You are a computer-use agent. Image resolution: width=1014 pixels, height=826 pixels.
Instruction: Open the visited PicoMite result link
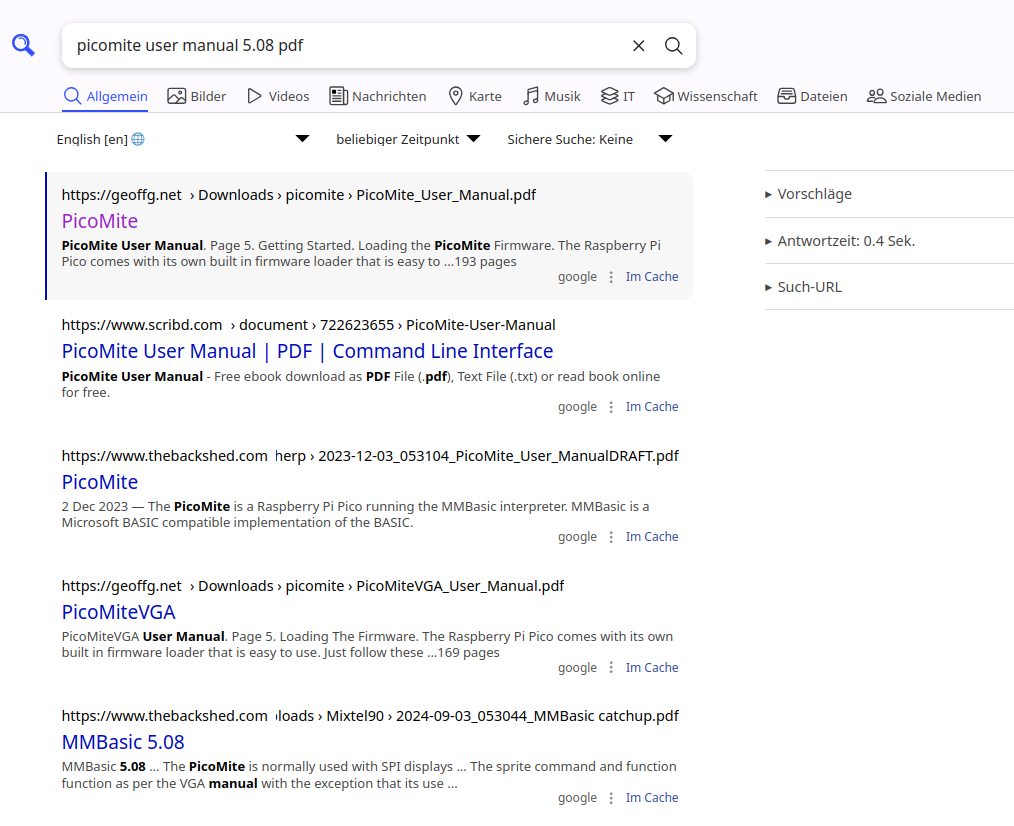(x=100, y=221)
